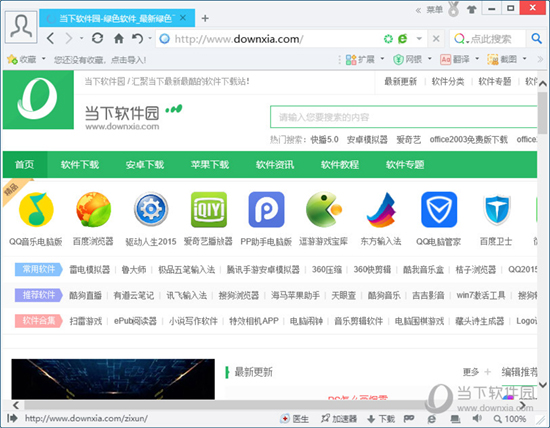
Task: Expand the 截图 dropdown arrow
Action: click(524, 59)
